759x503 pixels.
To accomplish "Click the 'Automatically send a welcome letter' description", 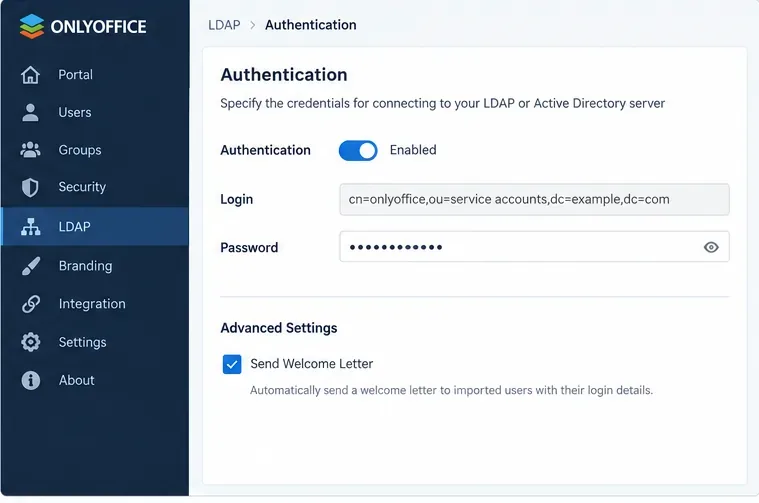I will coord(451,390).
